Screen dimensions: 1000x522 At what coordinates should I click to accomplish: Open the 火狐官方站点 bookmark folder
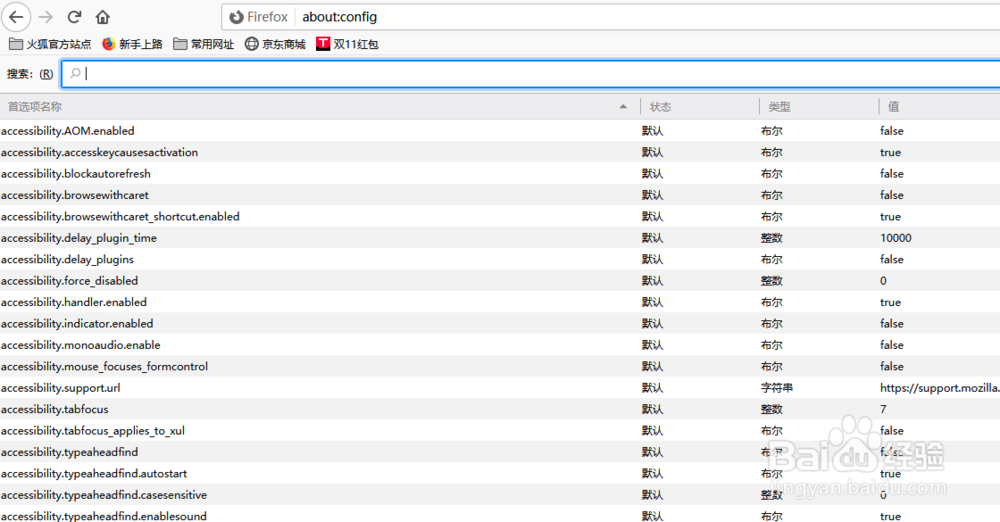[x=50, y=44]
